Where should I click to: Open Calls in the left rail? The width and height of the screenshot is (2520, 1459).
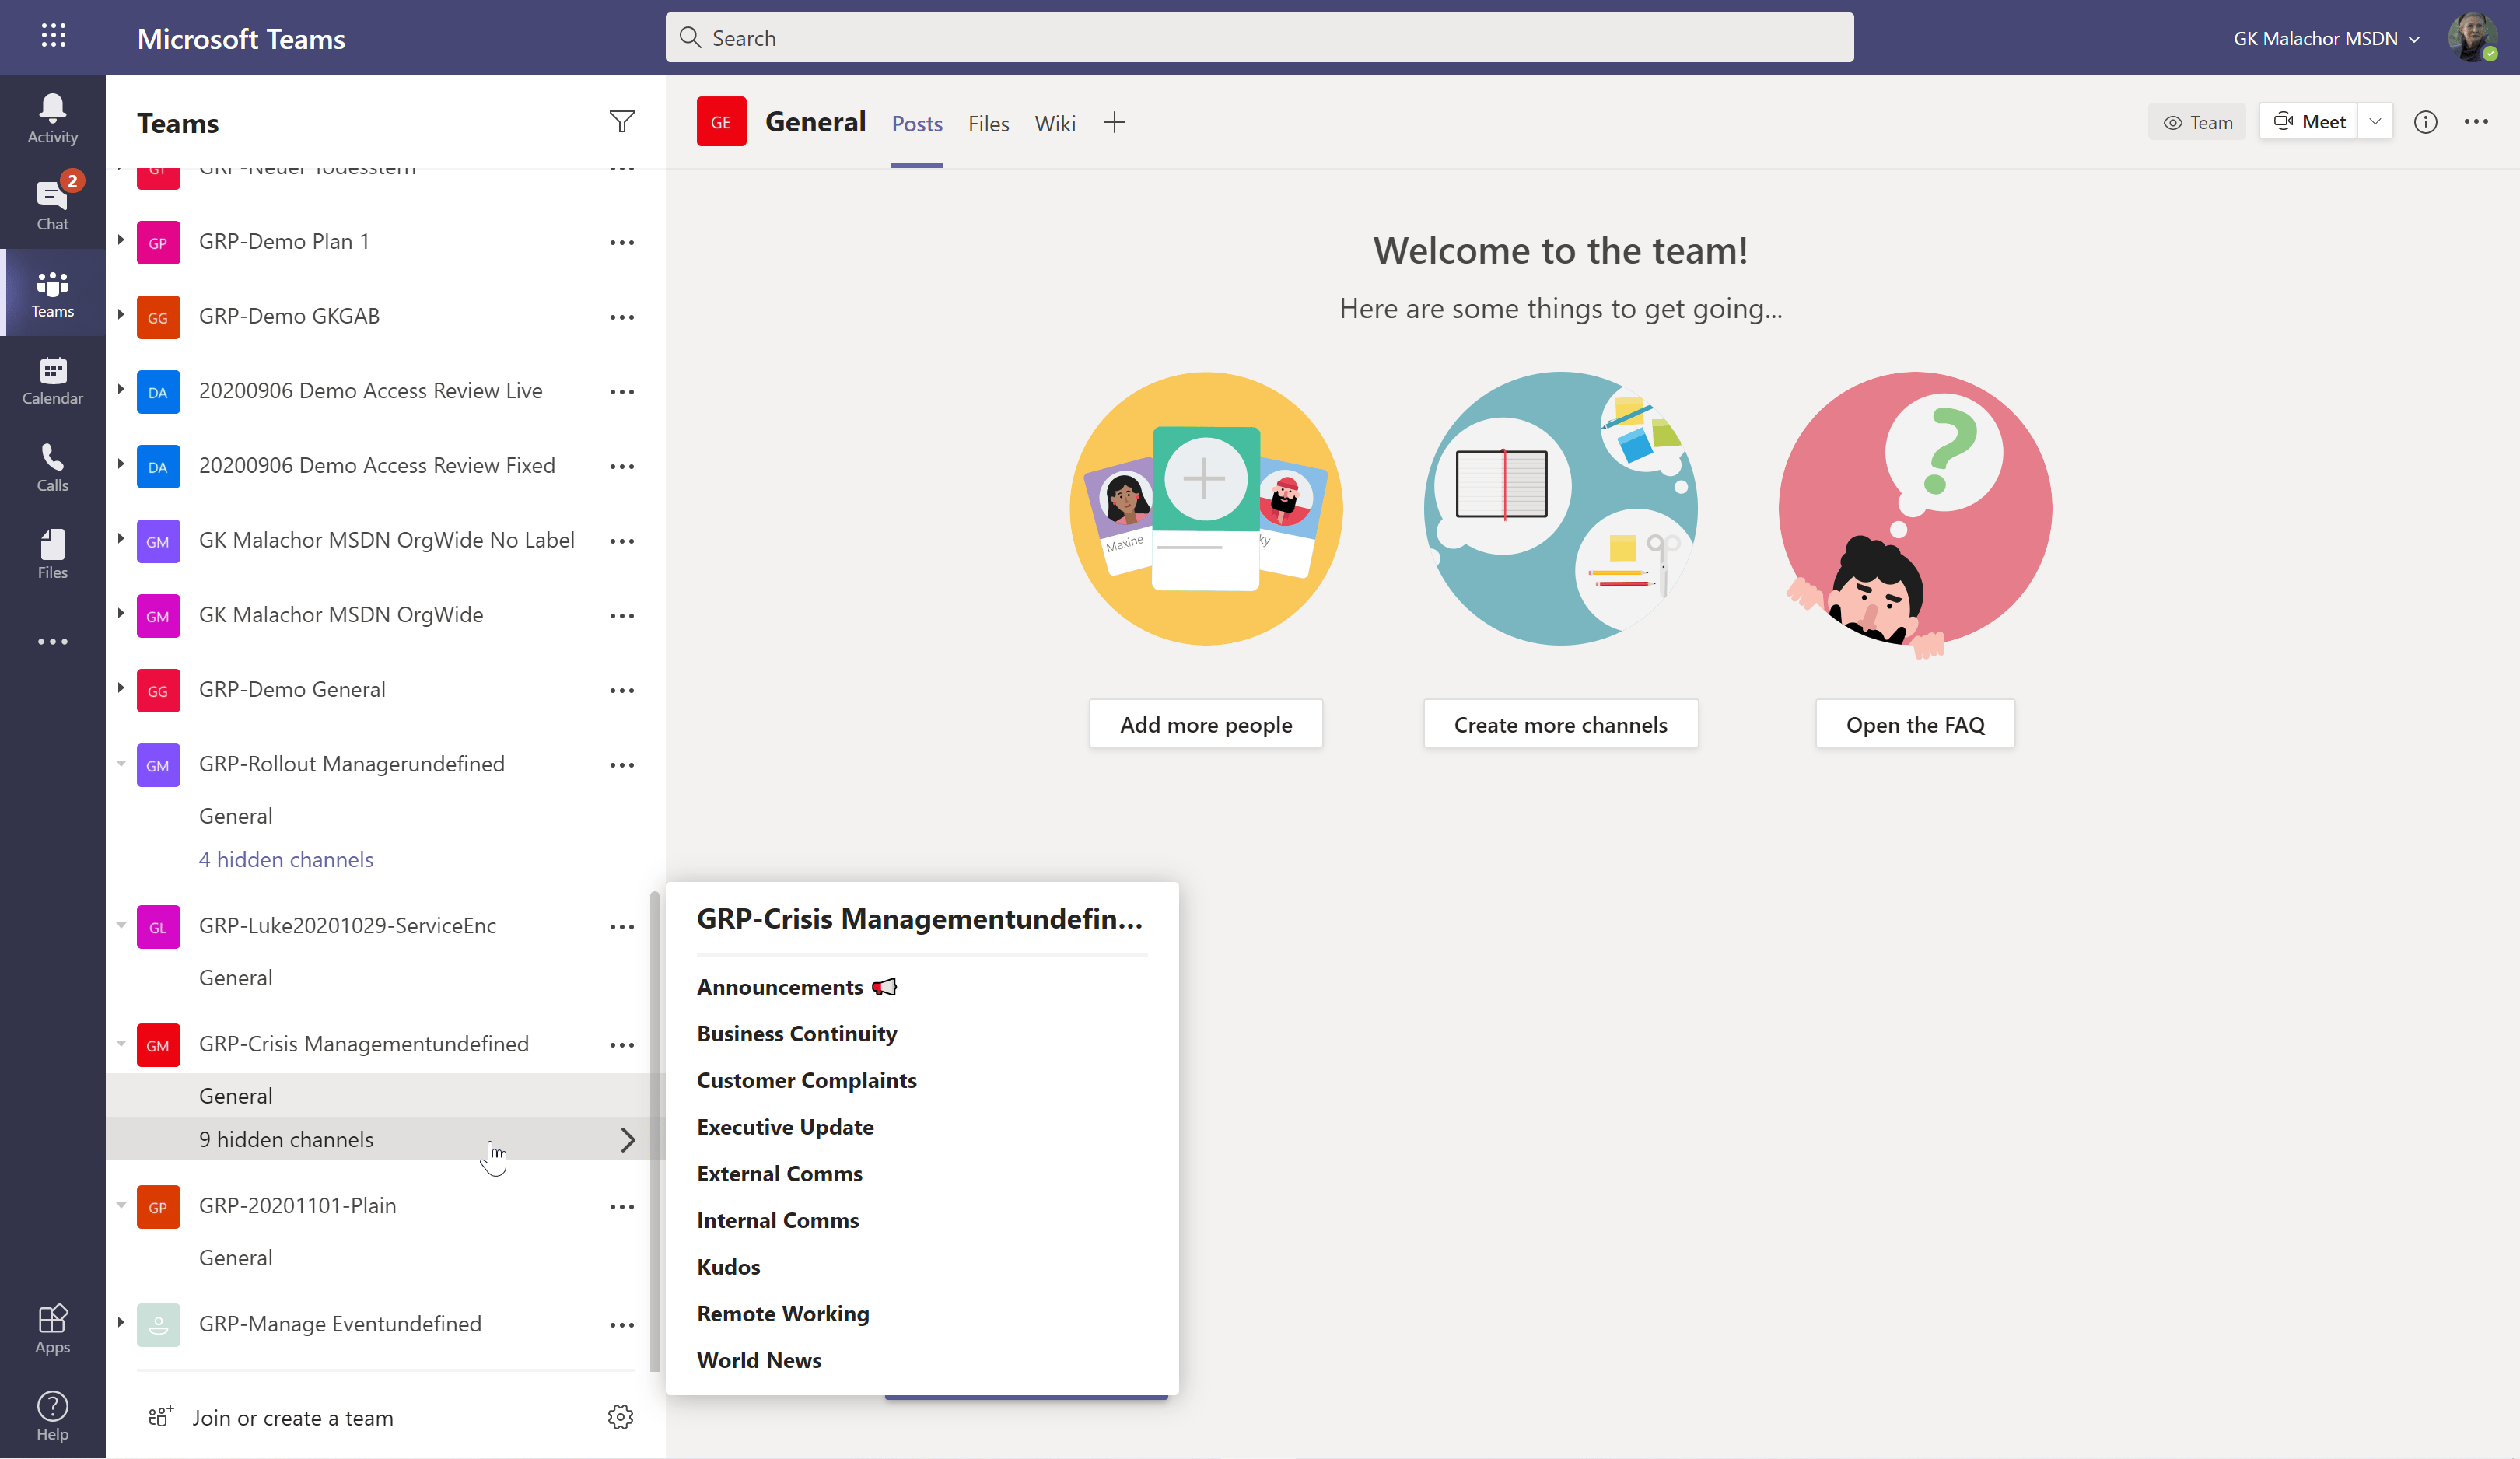(52, 467)
